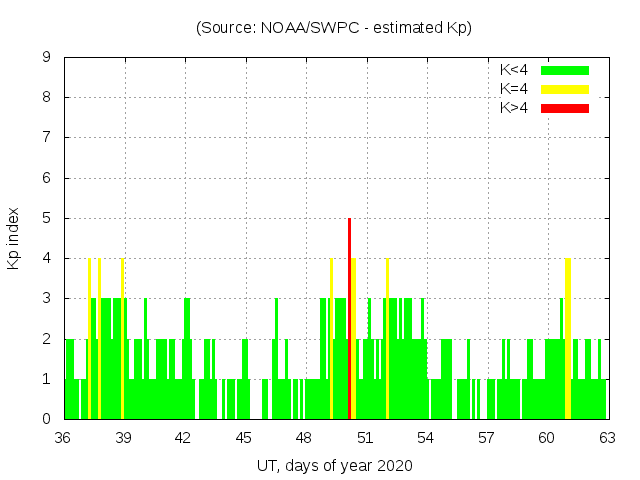
Task: Click the x-axis tick label 63
Action: (607, 438)
